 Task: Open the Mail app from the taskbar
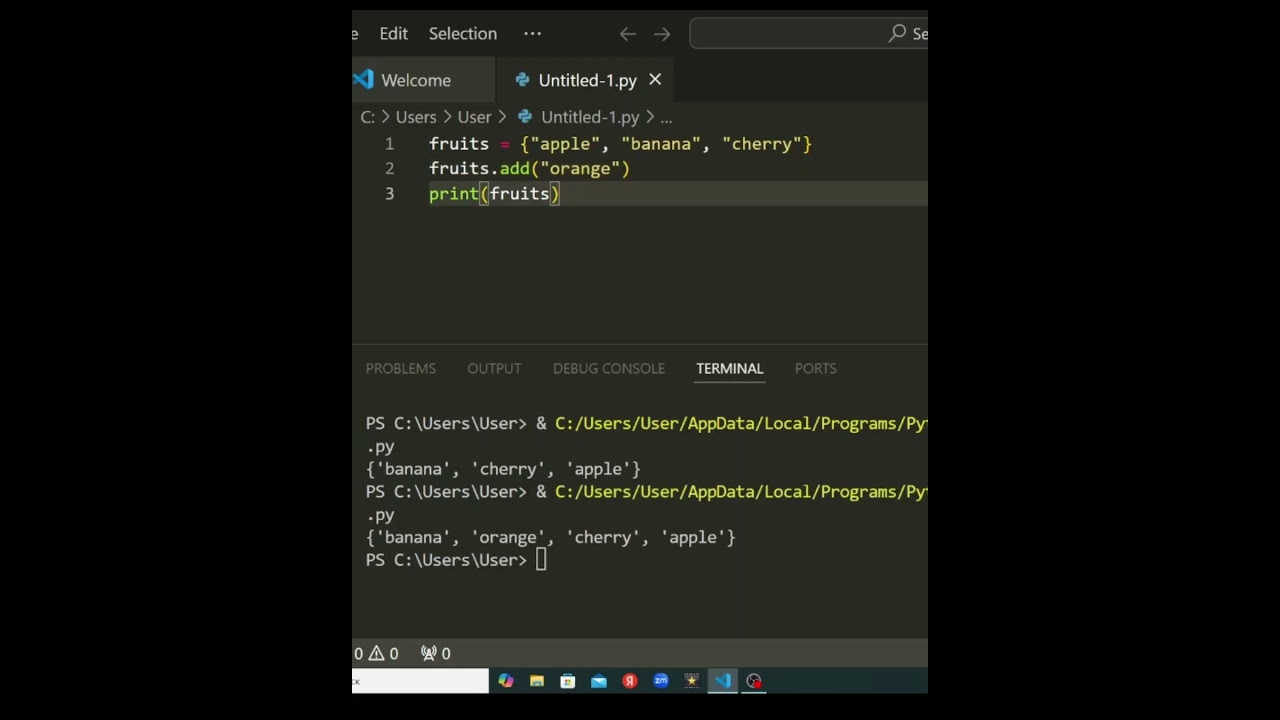point(599,681)
